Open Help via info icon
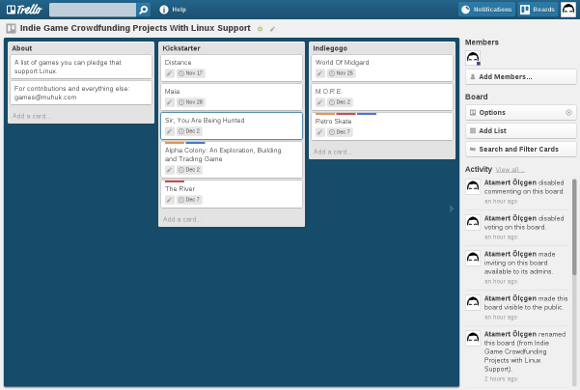The image size is (580, 390). pyautogui.click(x=164, y=10)
